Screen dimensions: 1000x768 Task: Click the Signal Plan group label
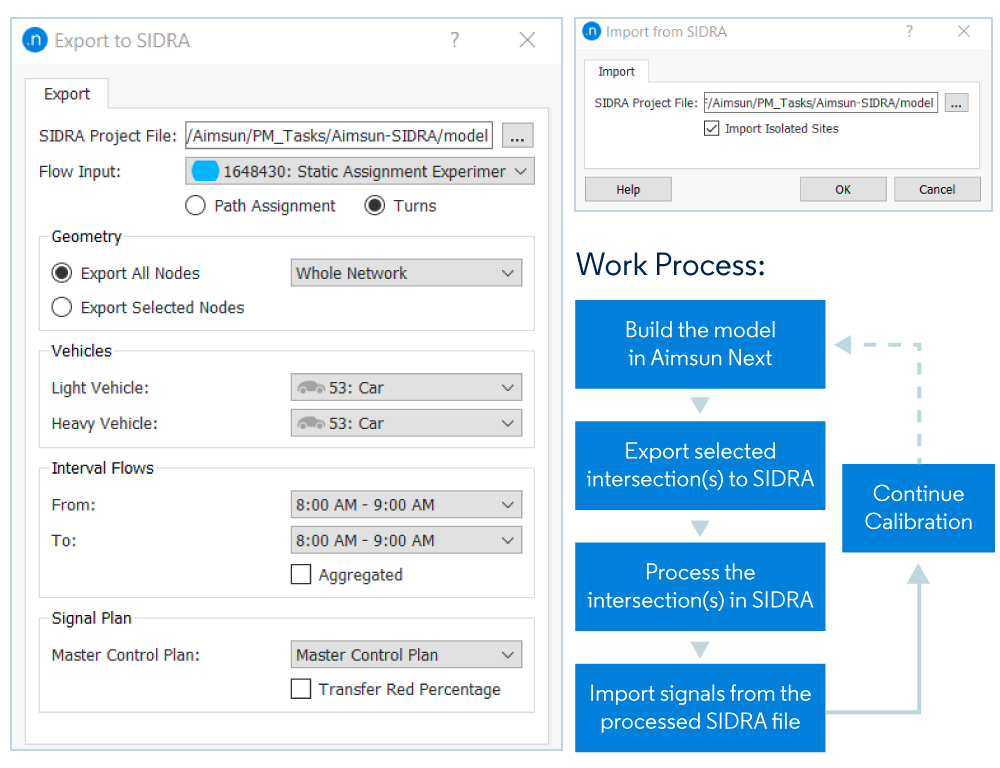92,618
